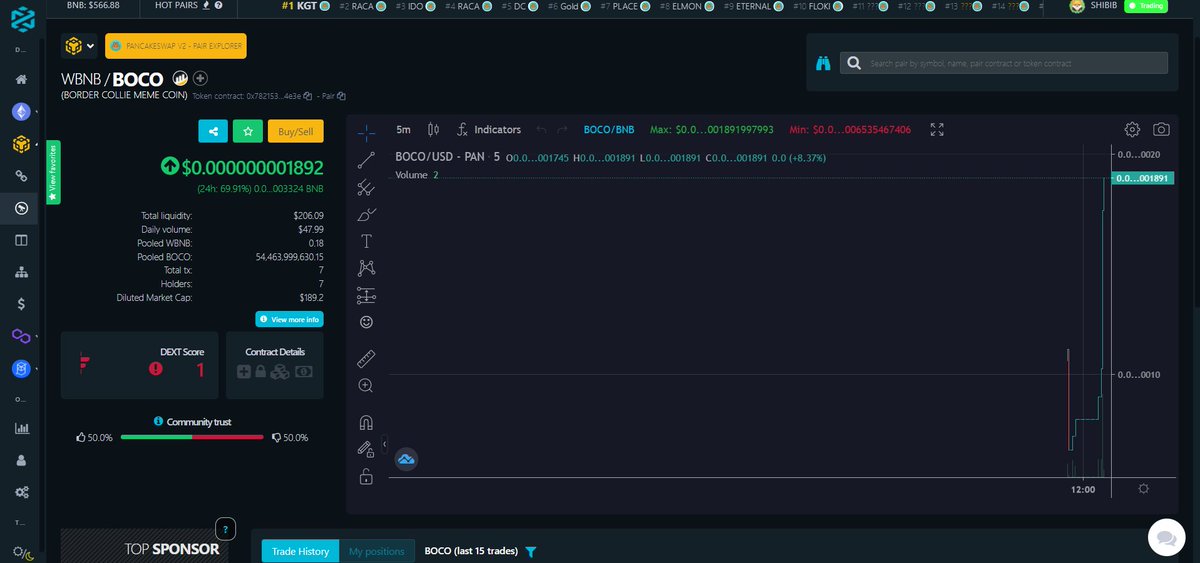Click View more info button

coord(289,319)
